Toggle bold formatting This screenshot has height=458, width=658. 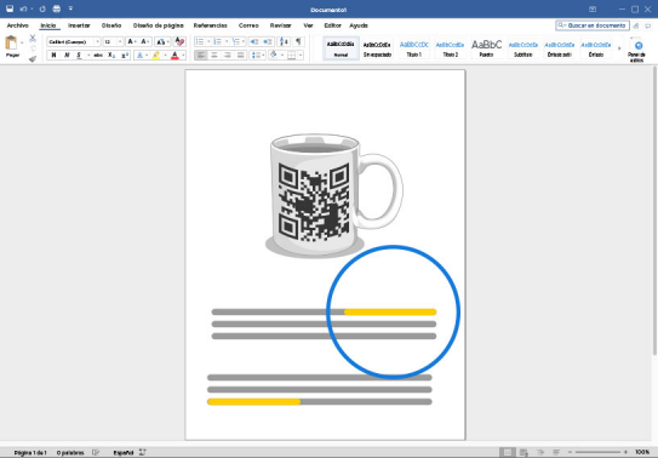pyautogui.click(x=54, y=56)
